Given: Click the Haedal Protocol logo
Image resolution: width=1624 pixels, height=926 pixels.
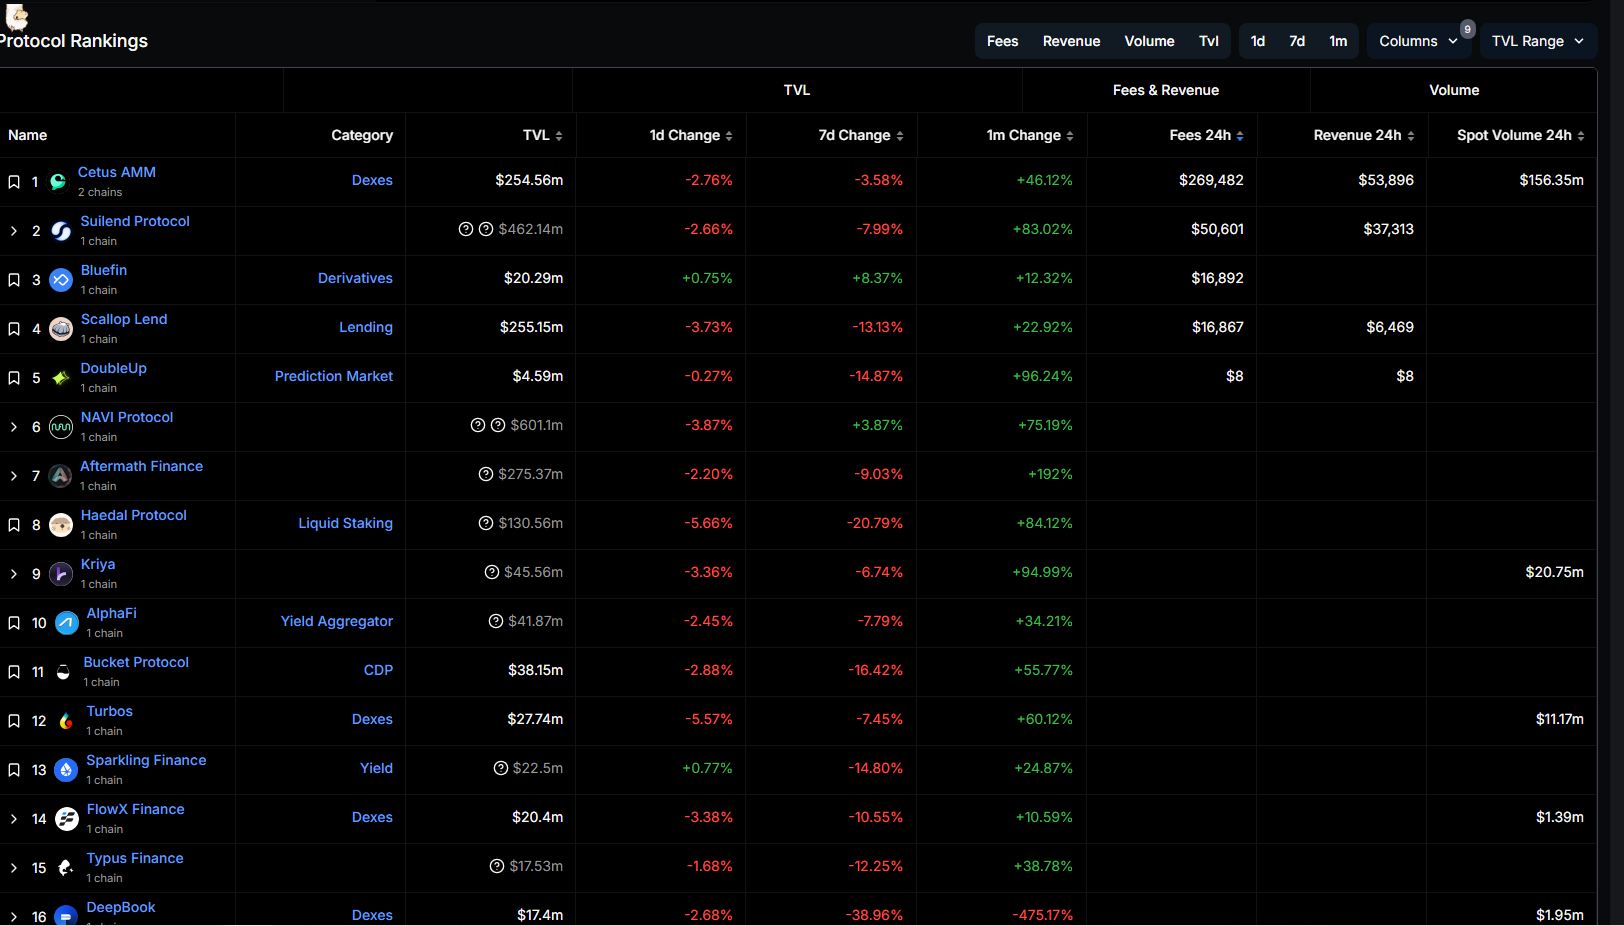Looking at the screenshot, I should pyautogui.click(x=60, y=524).
